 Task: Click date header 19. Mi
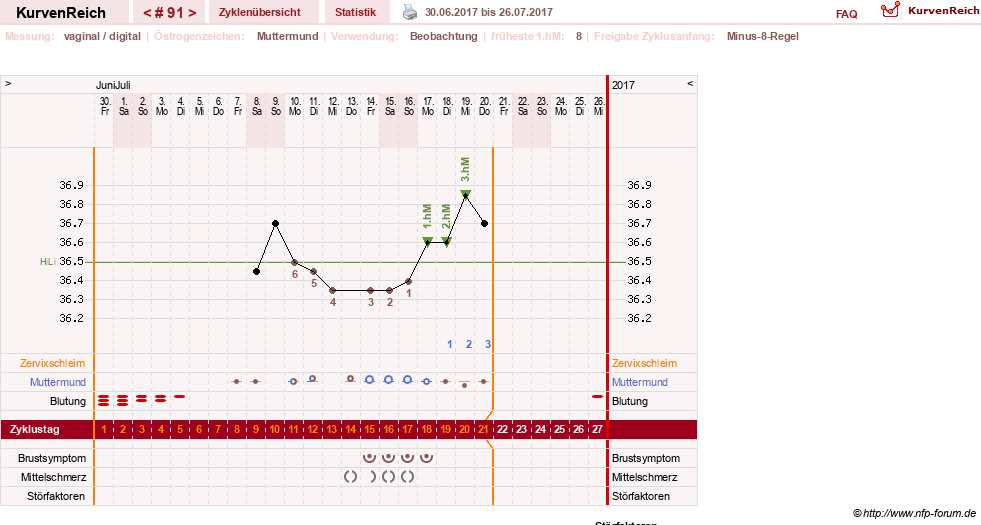466,106
